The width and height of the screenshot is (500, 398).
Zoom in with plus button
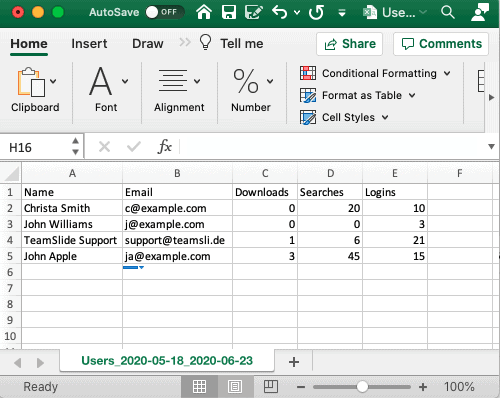pyautogui.click(x=423, y=387)
